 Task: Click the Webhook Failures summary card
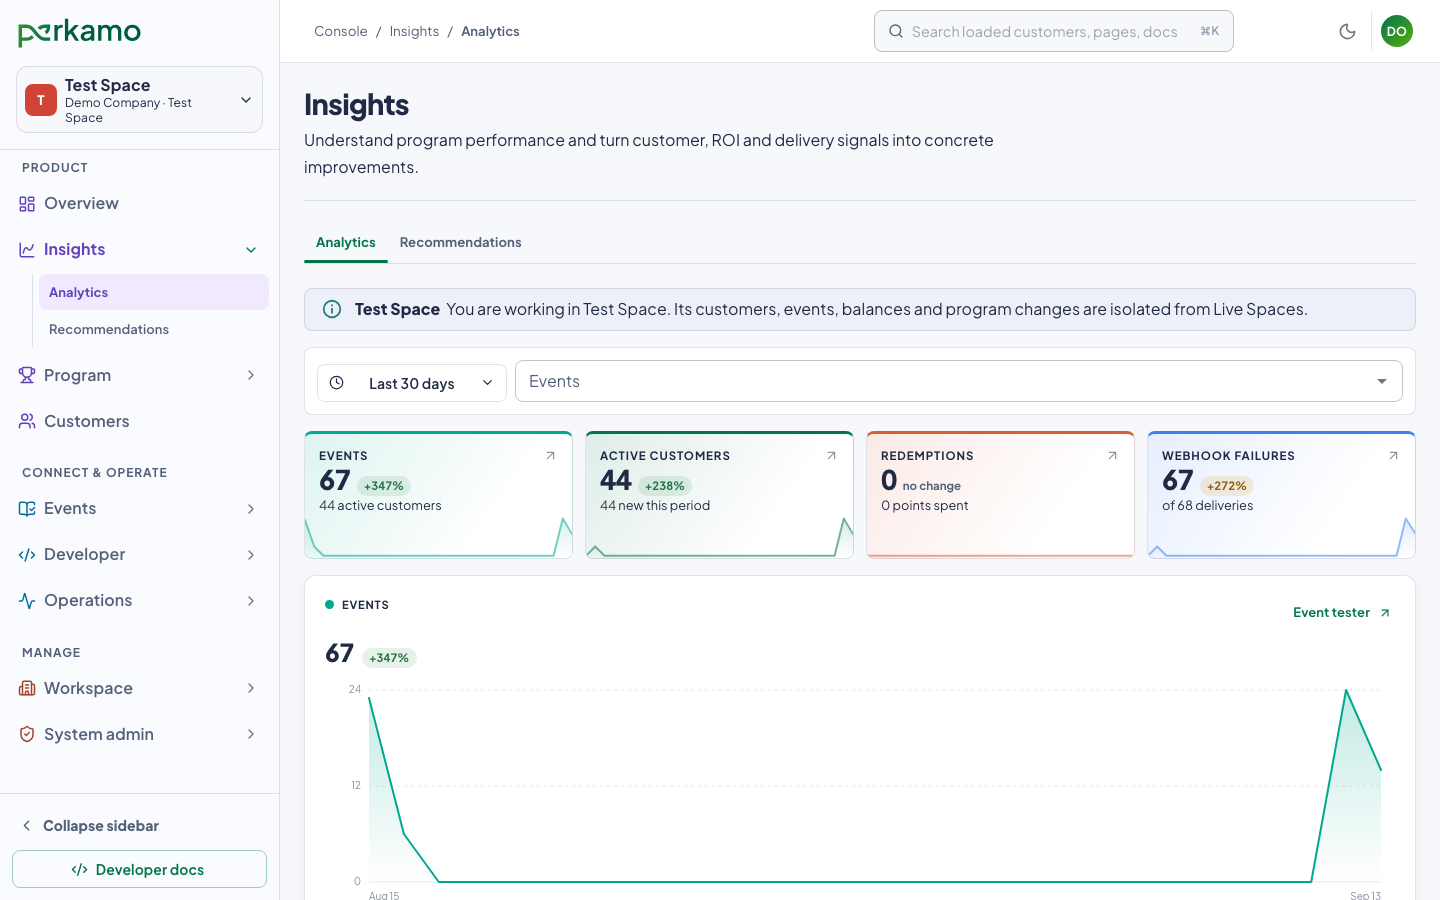coord(1281,495)
